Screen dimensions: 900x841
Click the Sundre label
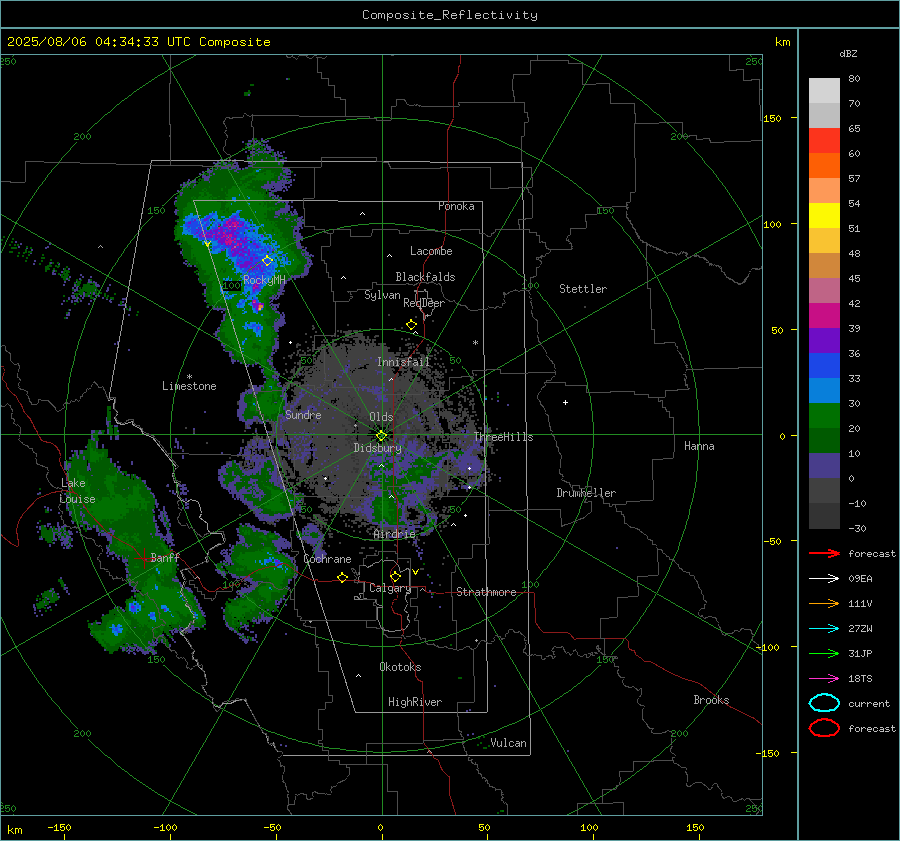(303, 414)
